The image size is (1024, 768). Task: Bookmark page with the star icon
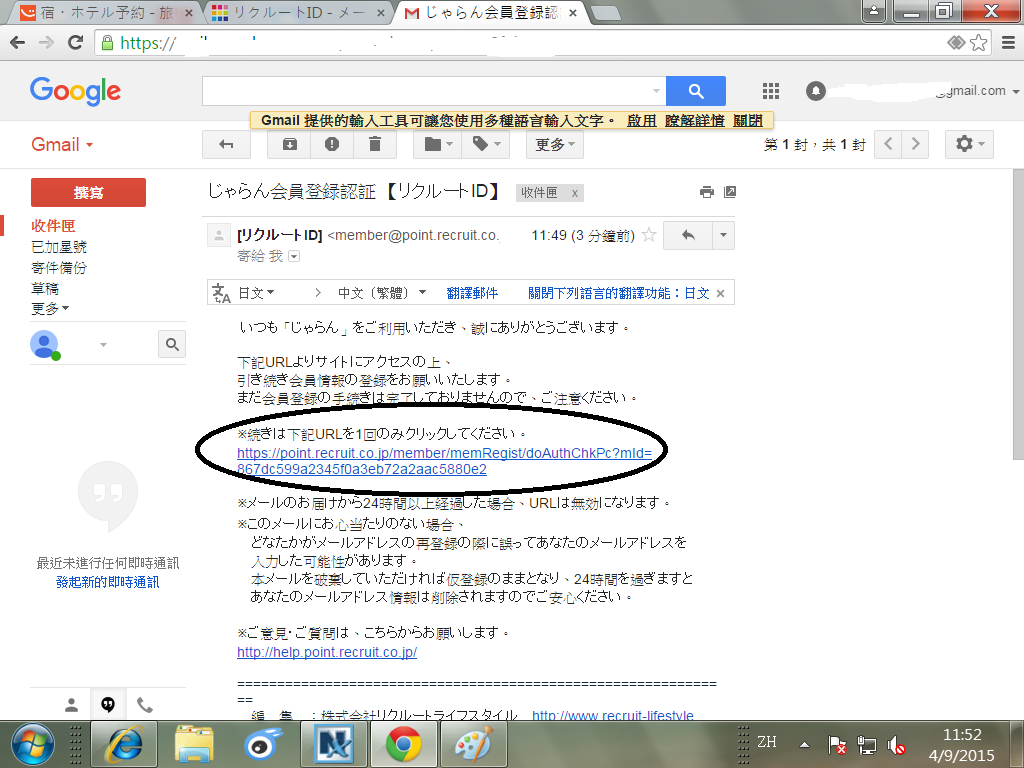(978, 43)
